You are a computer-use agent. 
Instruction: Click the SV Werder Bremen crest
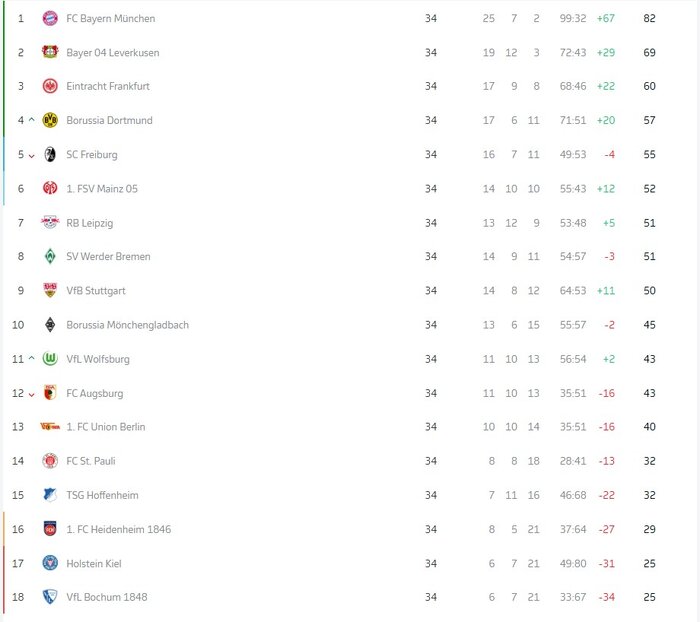tap(50, 257)
